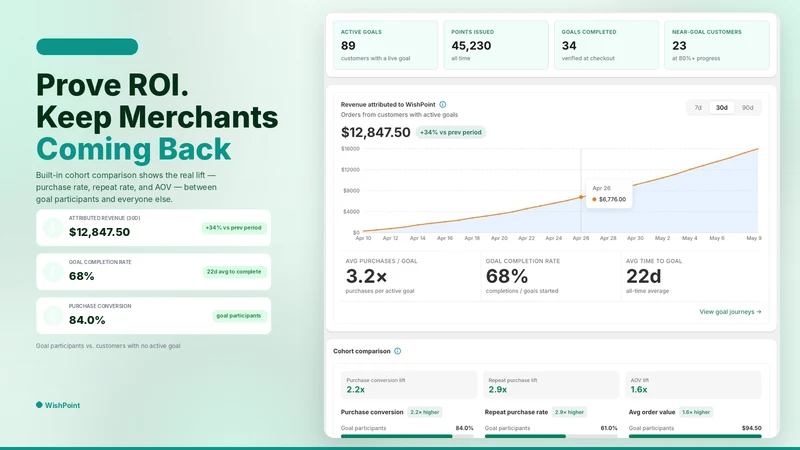
Task: Click the Apr 26 data point on the chart
Action: pos(581,197)
